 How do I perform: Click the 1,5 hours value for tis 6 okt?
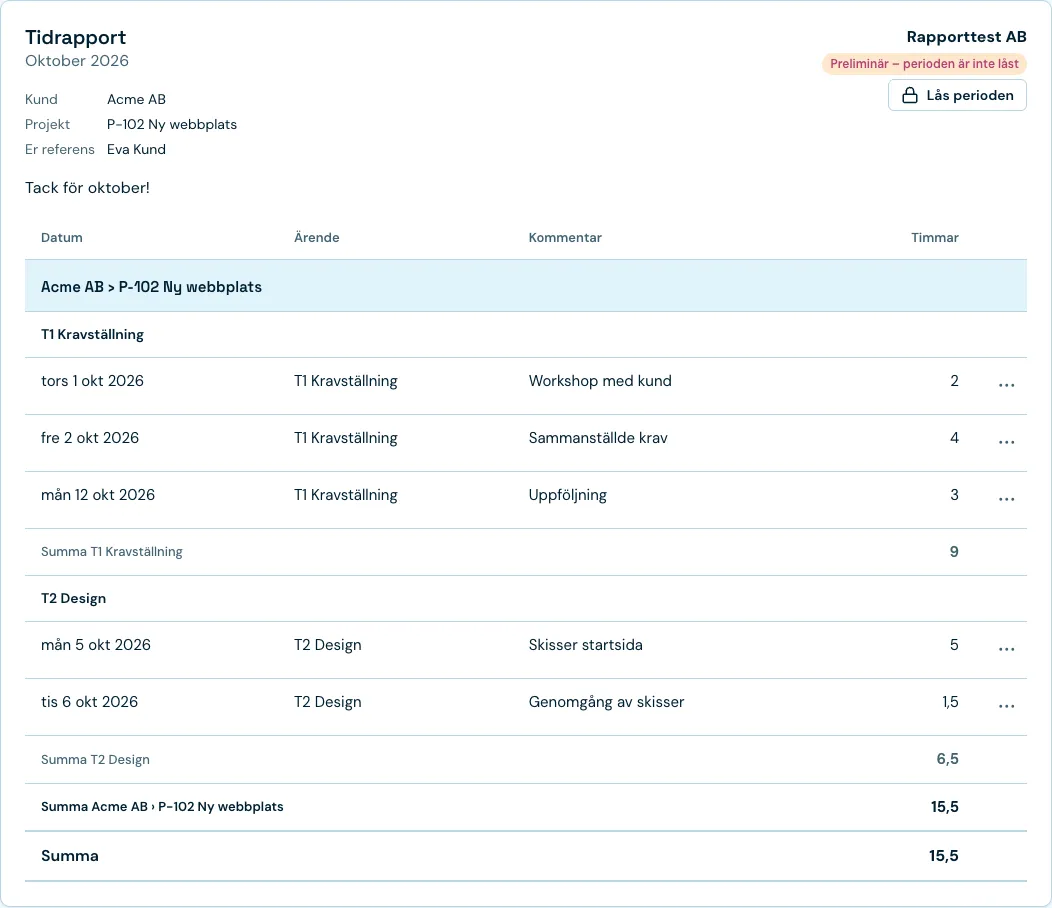(950, 702)
